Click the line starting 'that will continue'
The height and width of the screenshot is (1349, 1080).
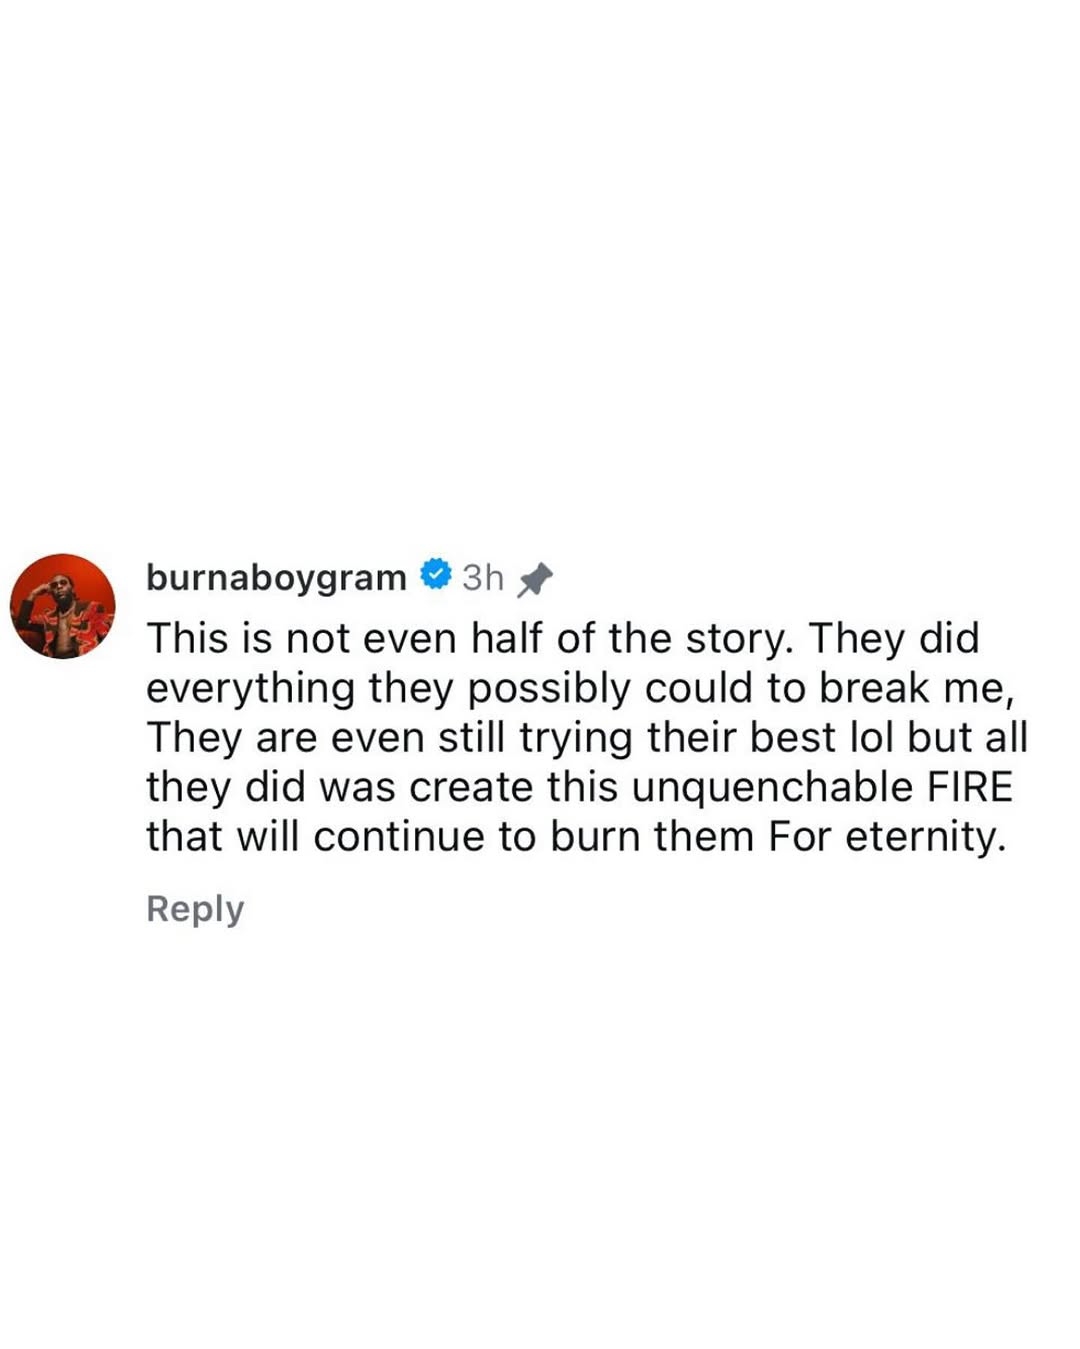(576, 837)
